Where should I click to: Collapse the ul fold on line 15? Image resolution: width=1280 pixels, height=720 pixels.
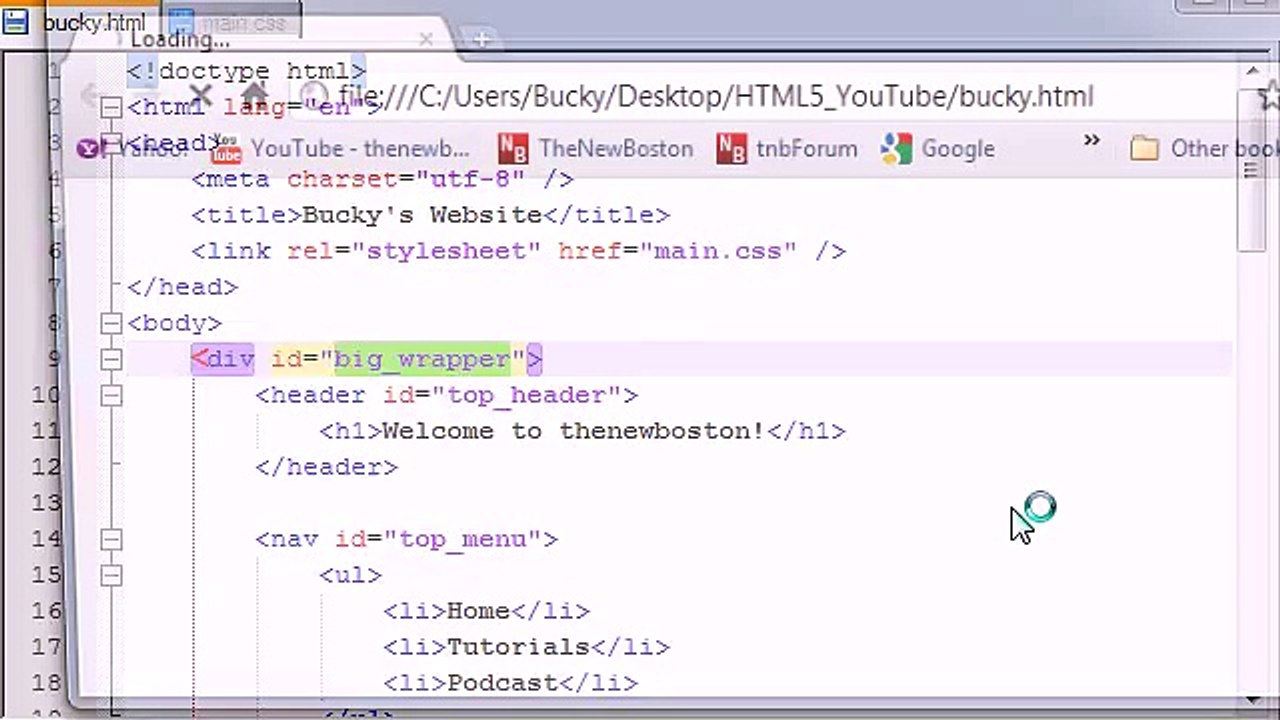(111, 575)
